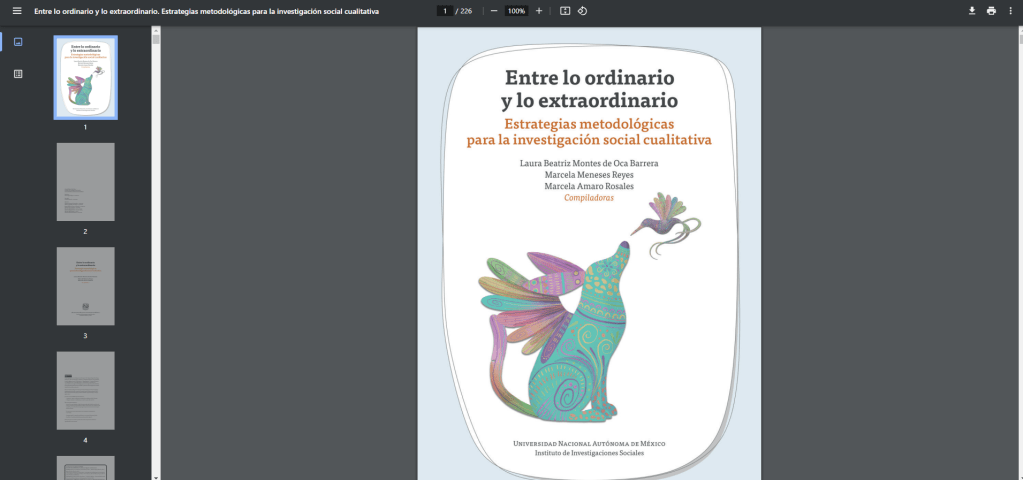Image resolution: width=1023 pixels, height=480 pixels.
Task: Click the sidebar scrollbar up arrow
Action: [156, 30]
